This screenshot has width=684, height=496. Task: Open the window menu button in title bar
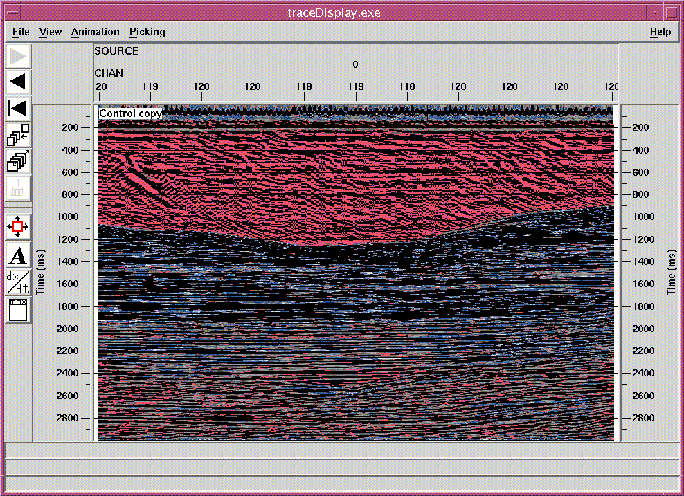[13, 12]
